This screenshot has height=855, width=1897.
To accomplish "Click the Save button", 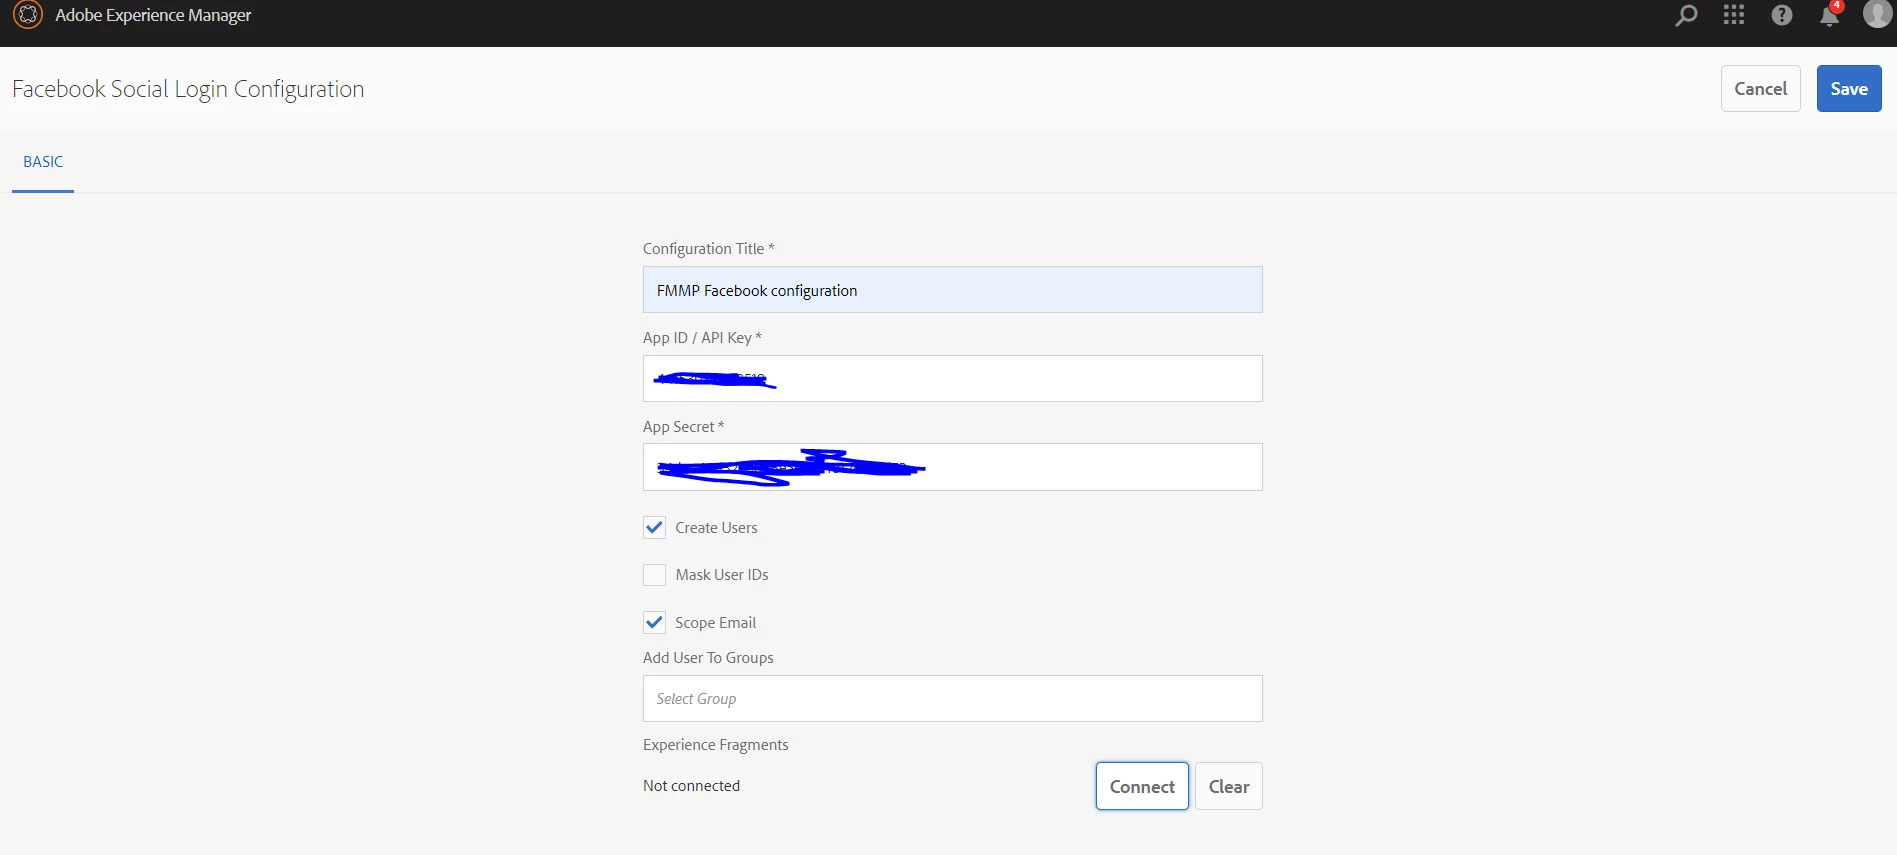I will click(1849, 88).
